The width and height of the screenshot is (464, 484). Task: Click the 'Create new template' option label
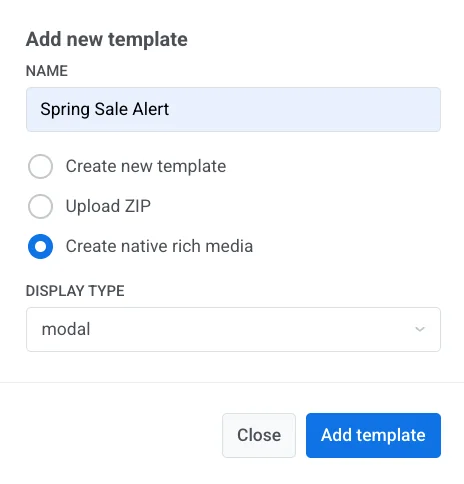point(146,166)
